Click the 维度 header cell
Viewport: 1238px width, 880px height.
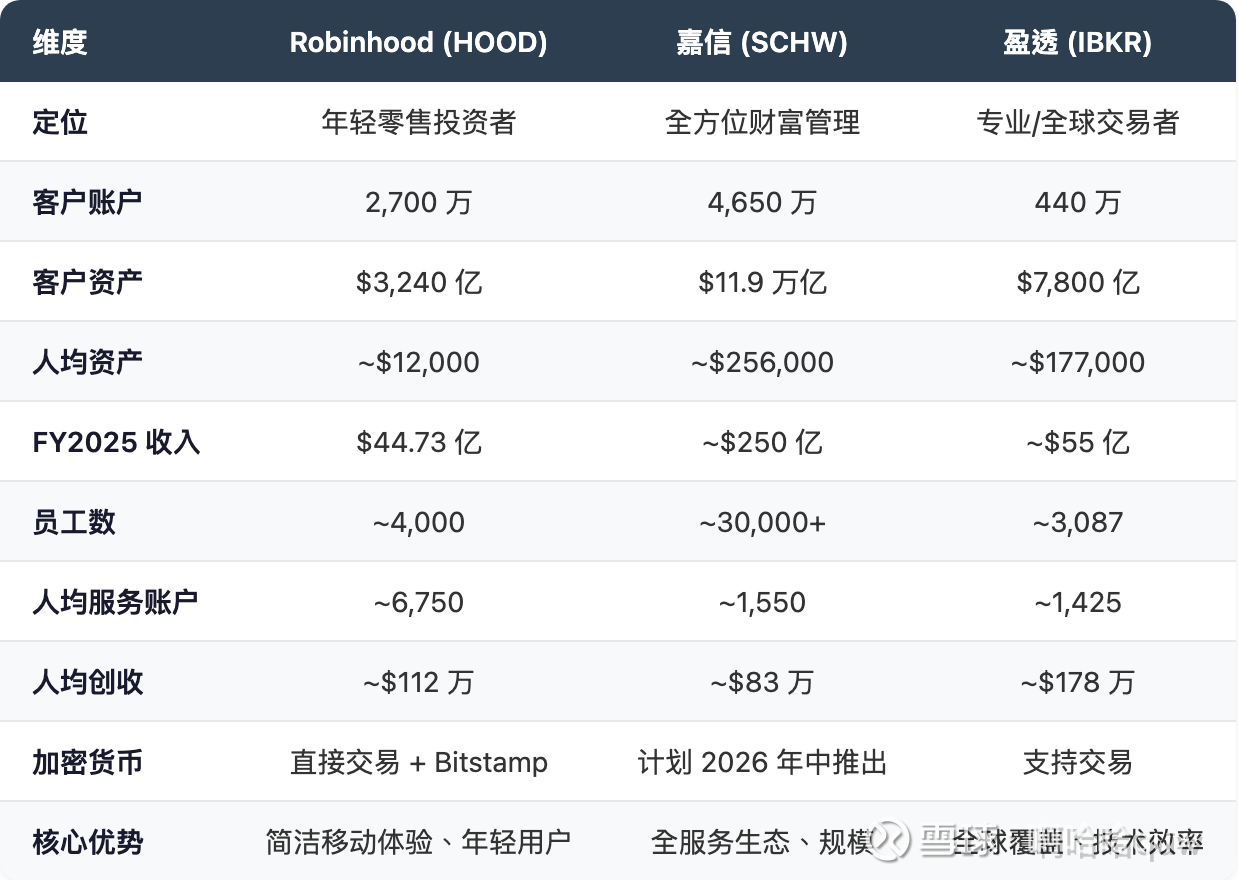(x=60, y=42)
